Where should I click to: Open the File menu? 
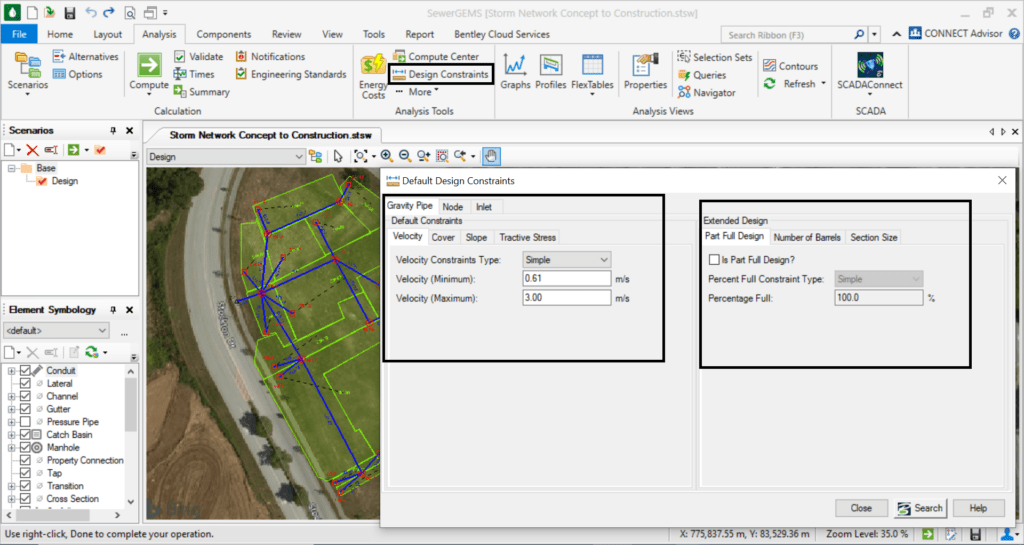pyautogui.click(x=19, y=34)
